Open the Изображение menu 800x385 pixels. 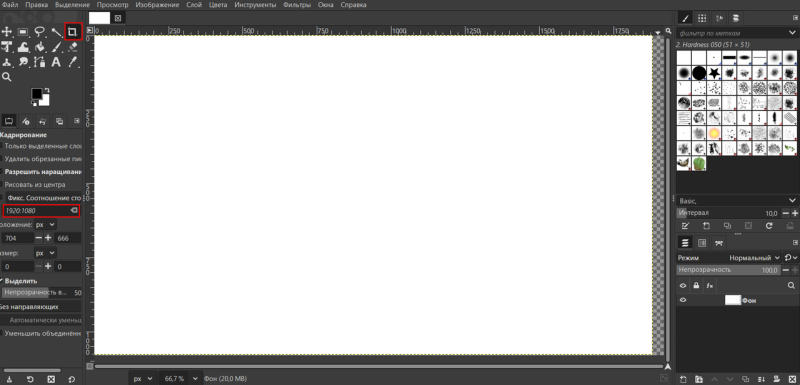pyautogui.click(x=157, y=5)
